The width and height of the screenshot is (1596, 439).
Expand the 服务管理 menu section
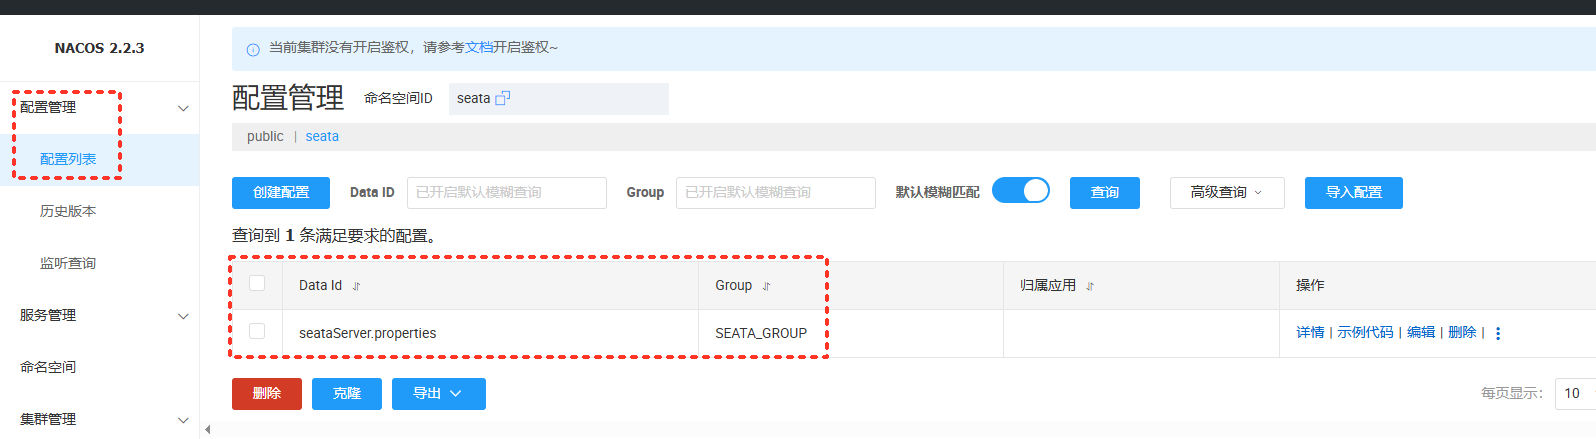coord(183,316)
